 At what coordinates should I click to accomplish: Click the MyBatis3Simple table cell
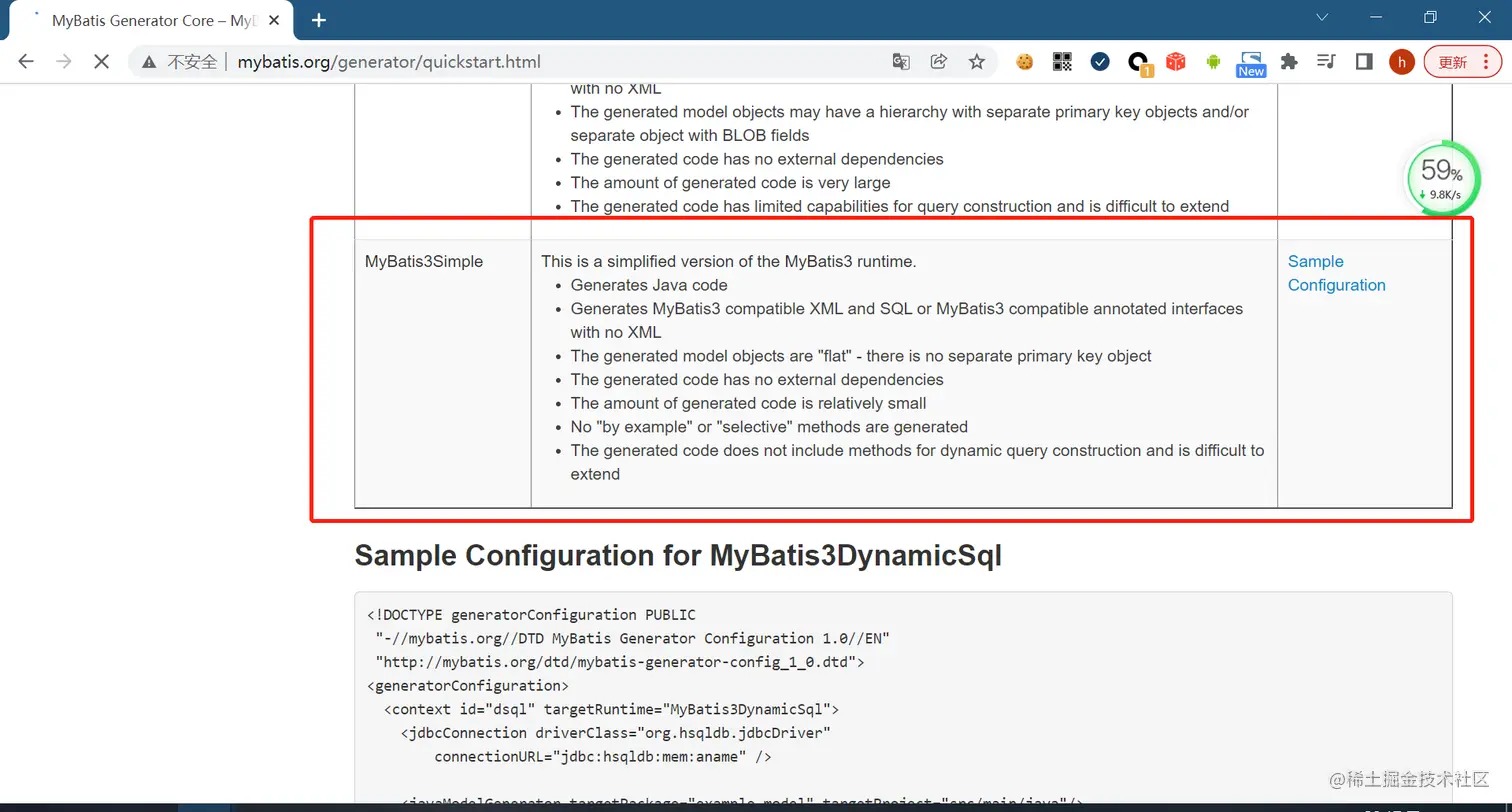(x=443, y=373)
